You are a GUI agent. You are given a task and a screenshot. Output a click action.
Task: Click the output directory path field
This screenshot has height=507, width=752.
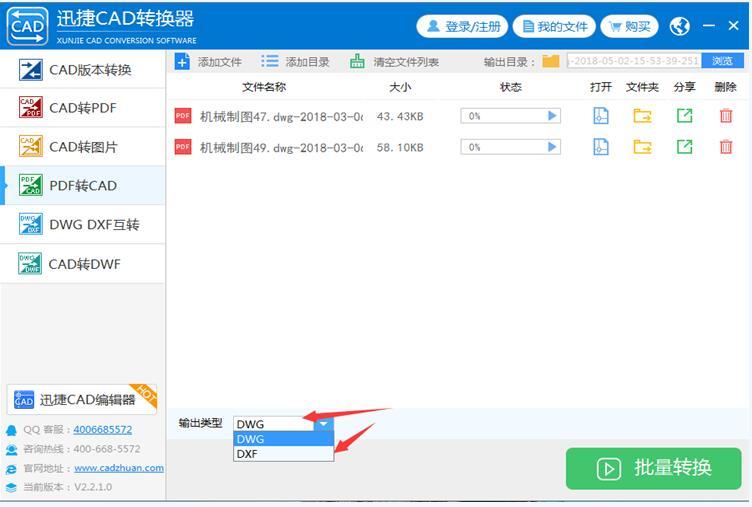pos(634,61)
